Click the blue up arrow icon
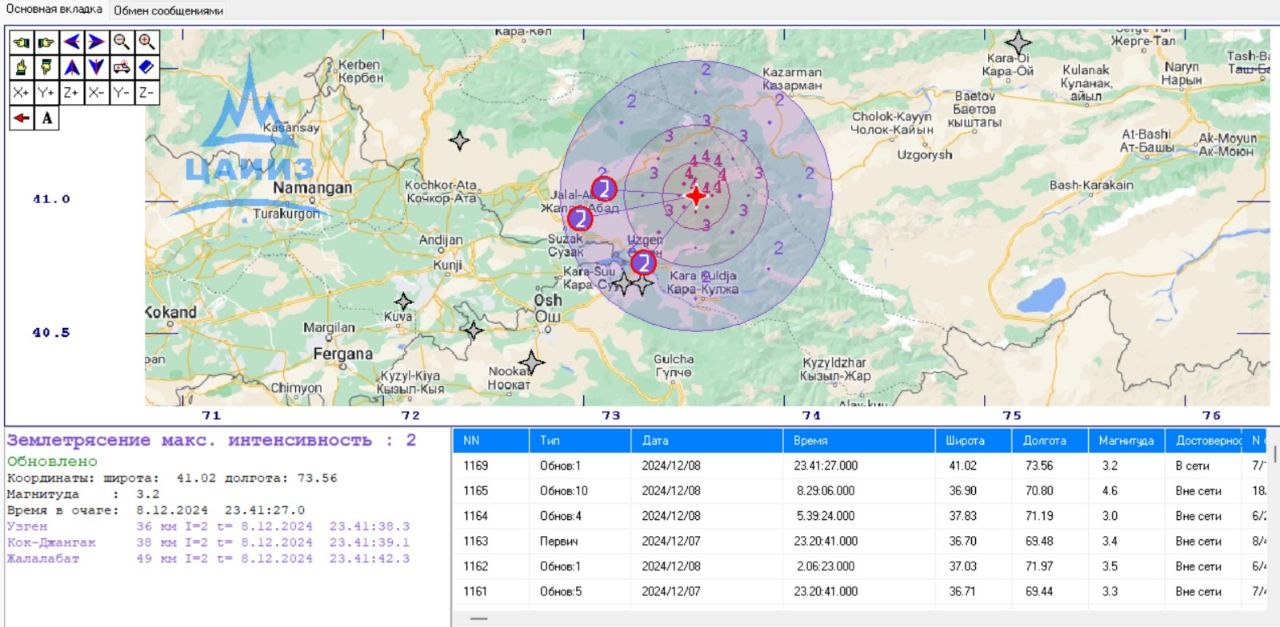1280x627 pixels. (71, 67)
